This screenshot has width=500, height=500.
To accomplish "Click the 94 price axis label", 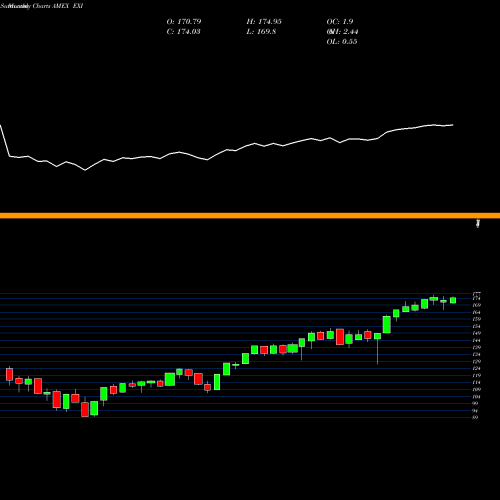I will pos(475,411).
